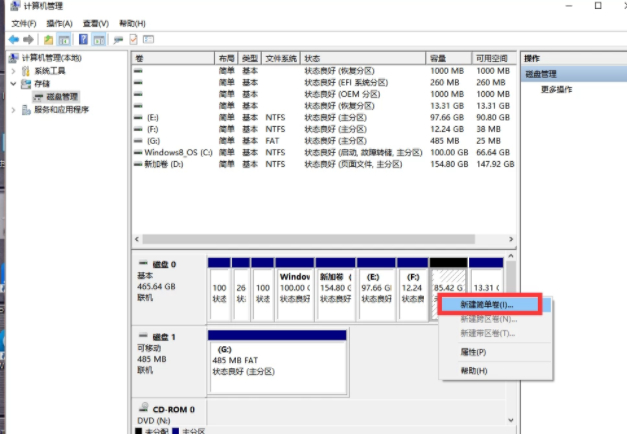Select Windows 100.00 GB partition on disk 0
The image size is (627, 434).
pos(295,290)
